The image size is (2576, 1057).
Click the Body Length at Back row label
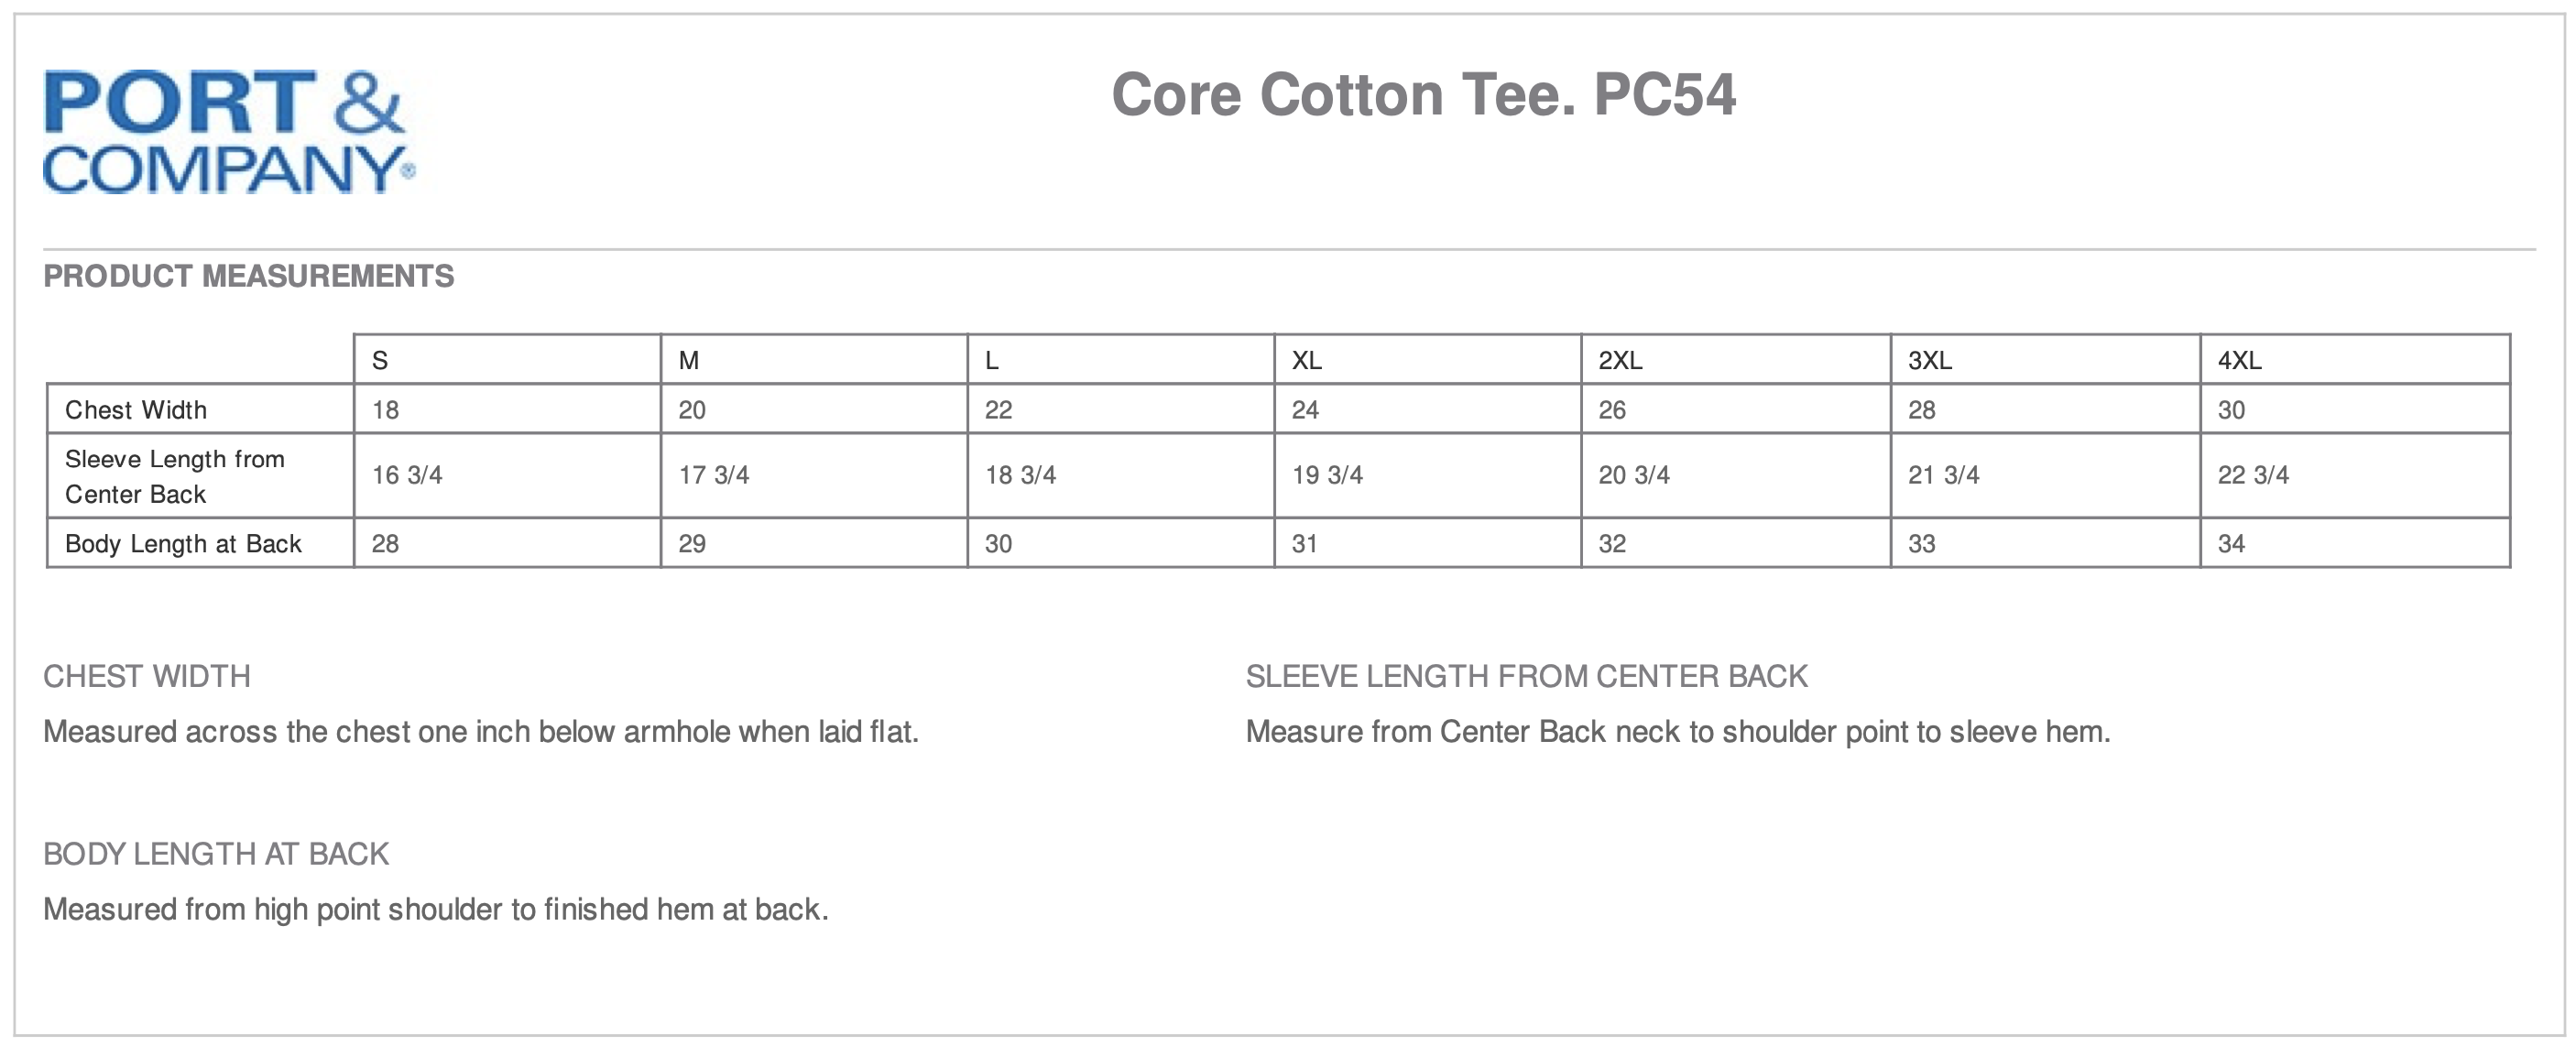183,544
